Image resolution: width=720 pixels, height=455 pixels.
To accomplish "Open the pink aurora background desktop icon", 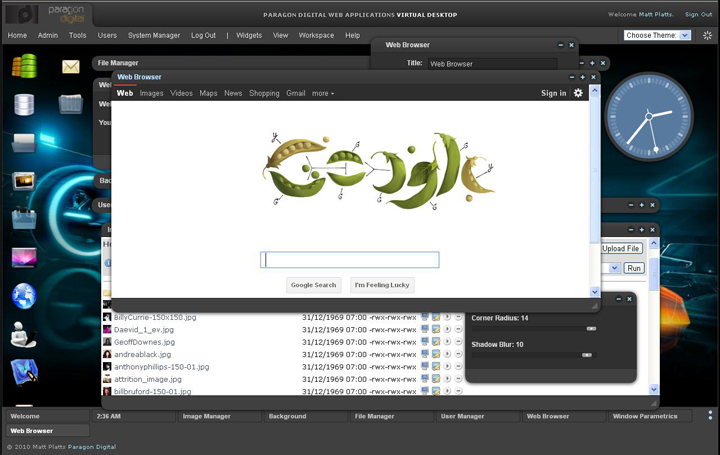I will [24, 258].
